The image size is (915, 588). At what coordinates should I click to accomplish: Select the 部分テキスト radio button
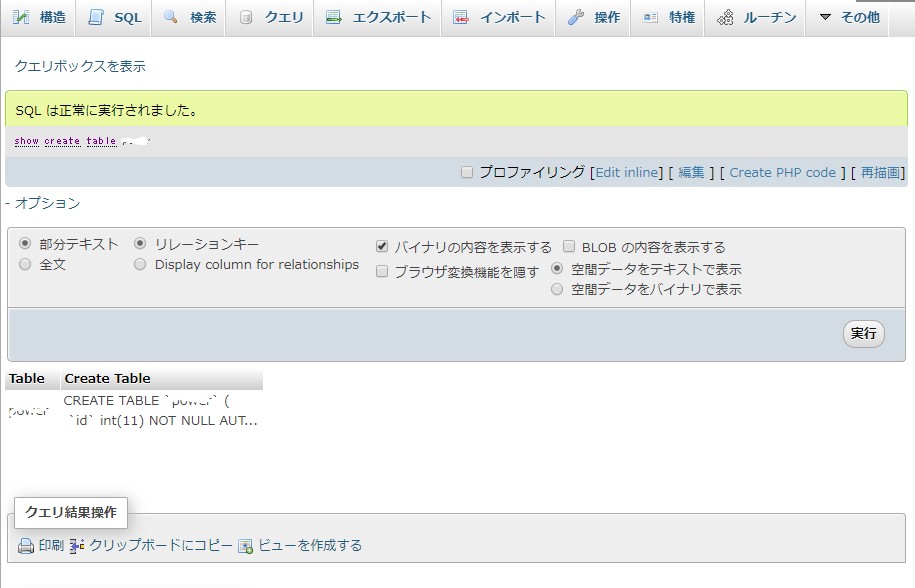pyautogui.click(x=25, y=243)
